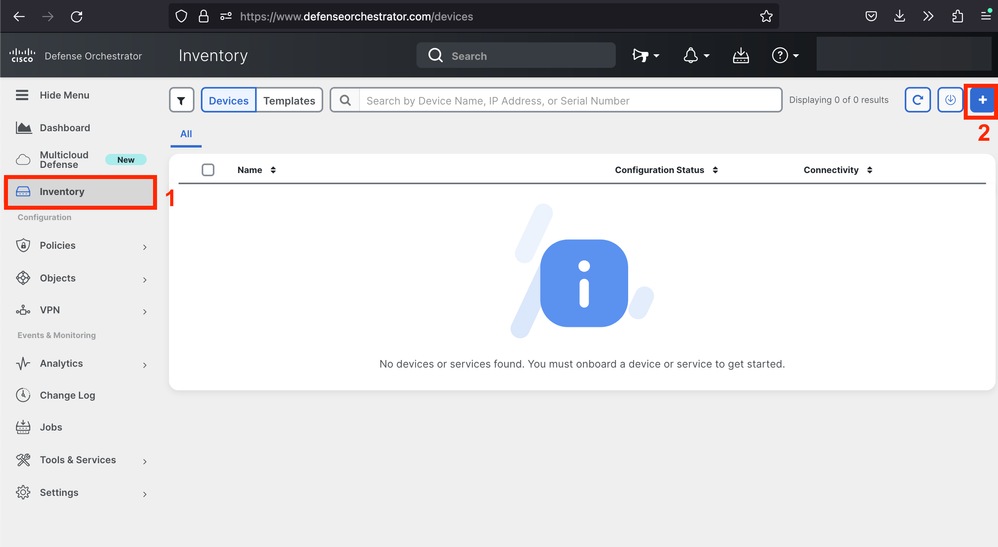
Task: Open the help question mark menu
Action: (x=784, y=55)
